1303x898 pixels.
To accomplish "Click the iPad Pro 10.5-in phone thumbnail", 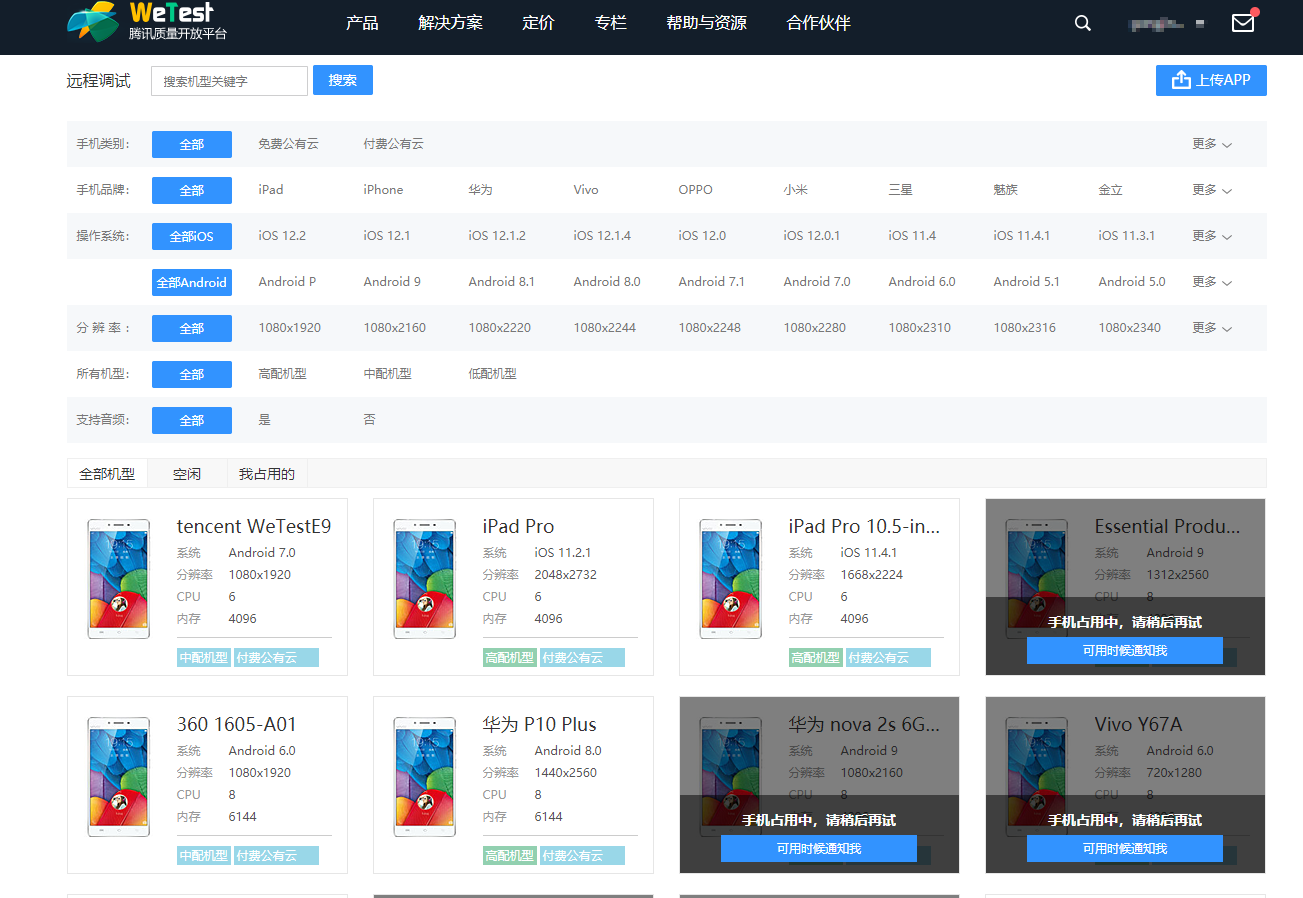I will click(731, 579).
